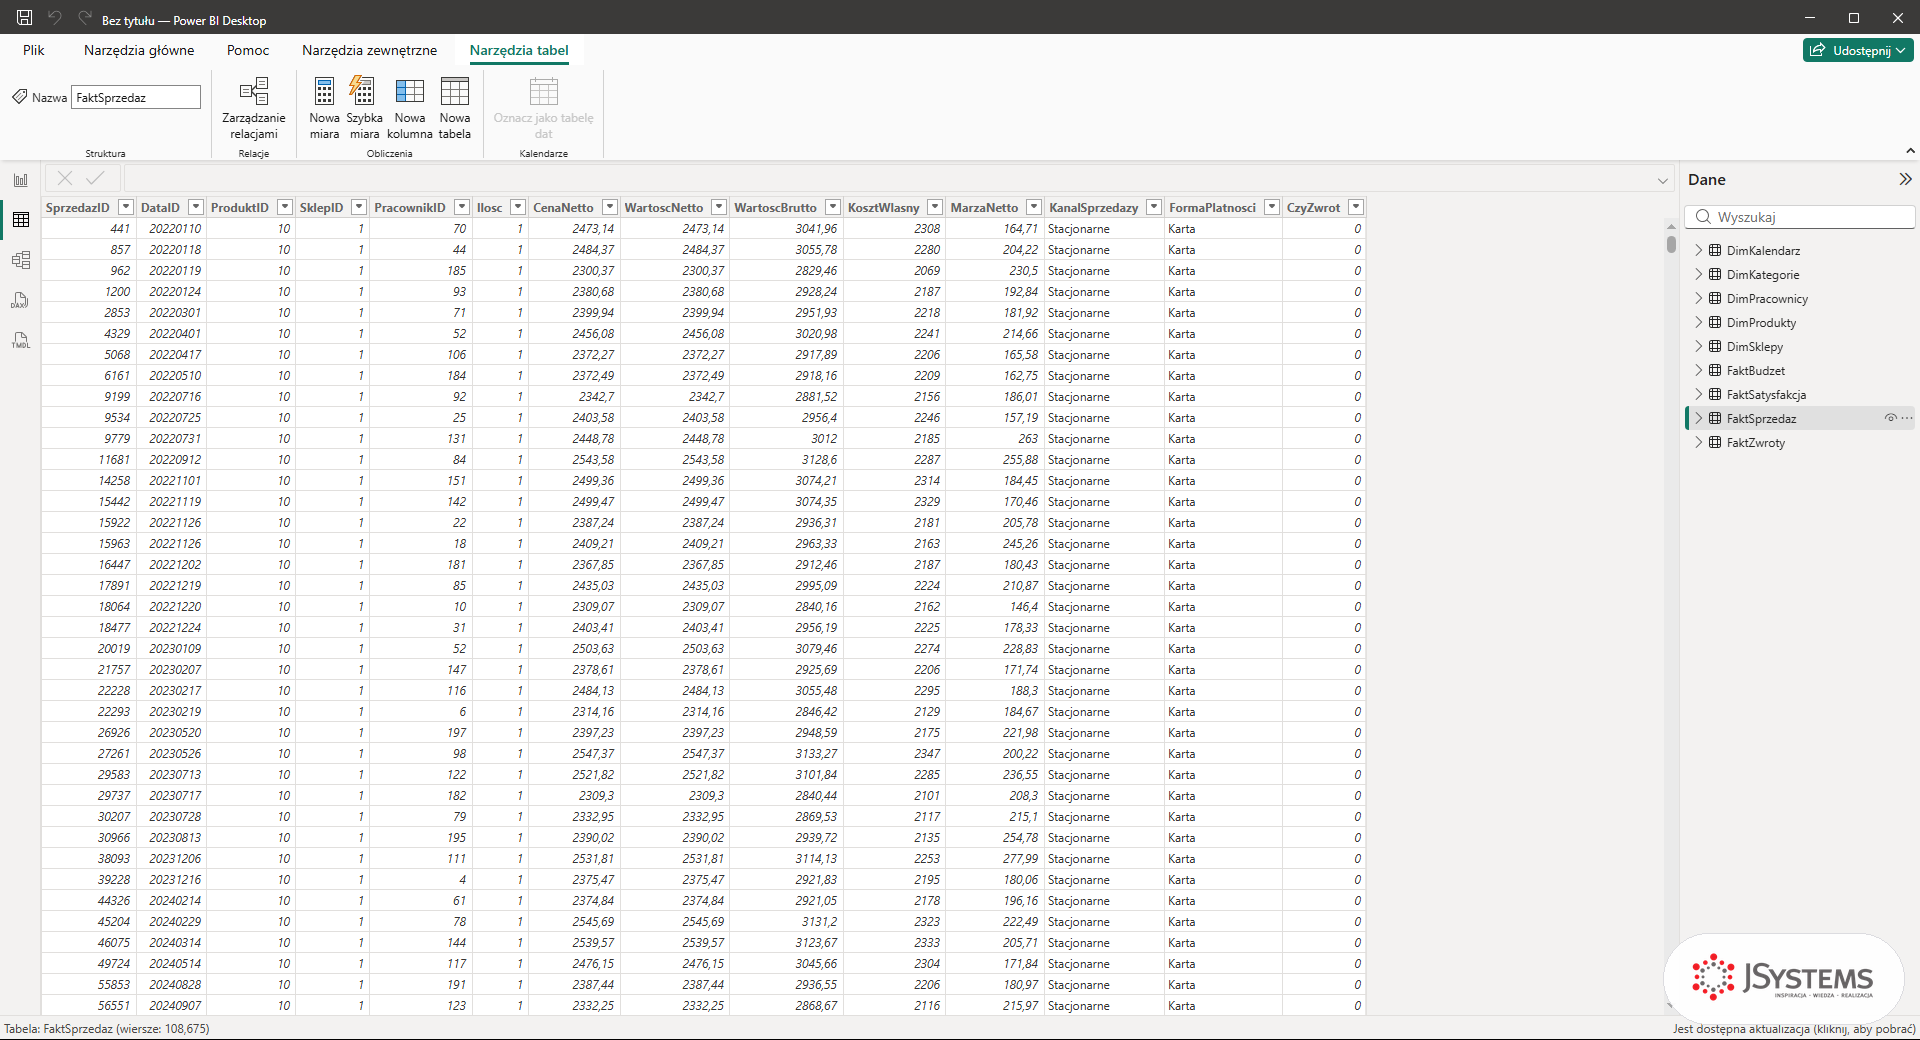The height and width of the screenshot is (1040, 1920).
Task: Expand the formula bar with chevron
Action: click(1663, 181)
